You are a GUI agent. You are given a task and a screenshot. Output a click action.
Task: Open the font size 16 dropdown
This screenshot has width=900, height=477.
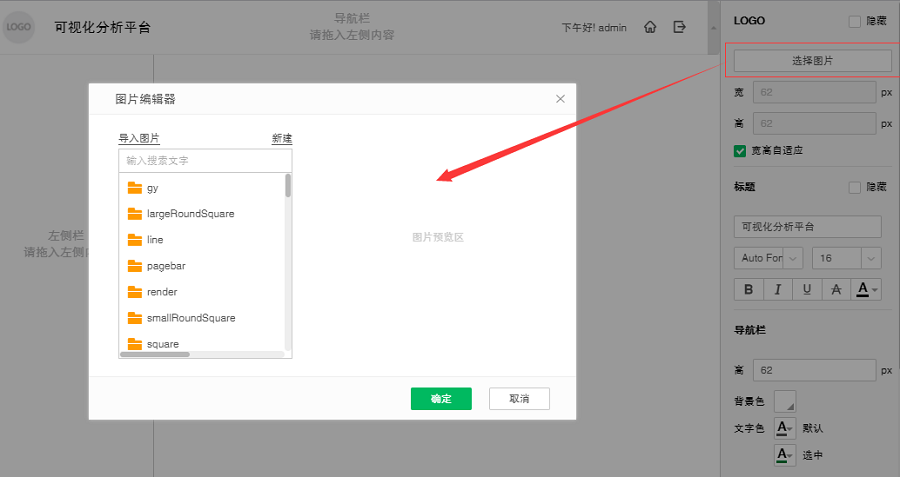[846, 258]
